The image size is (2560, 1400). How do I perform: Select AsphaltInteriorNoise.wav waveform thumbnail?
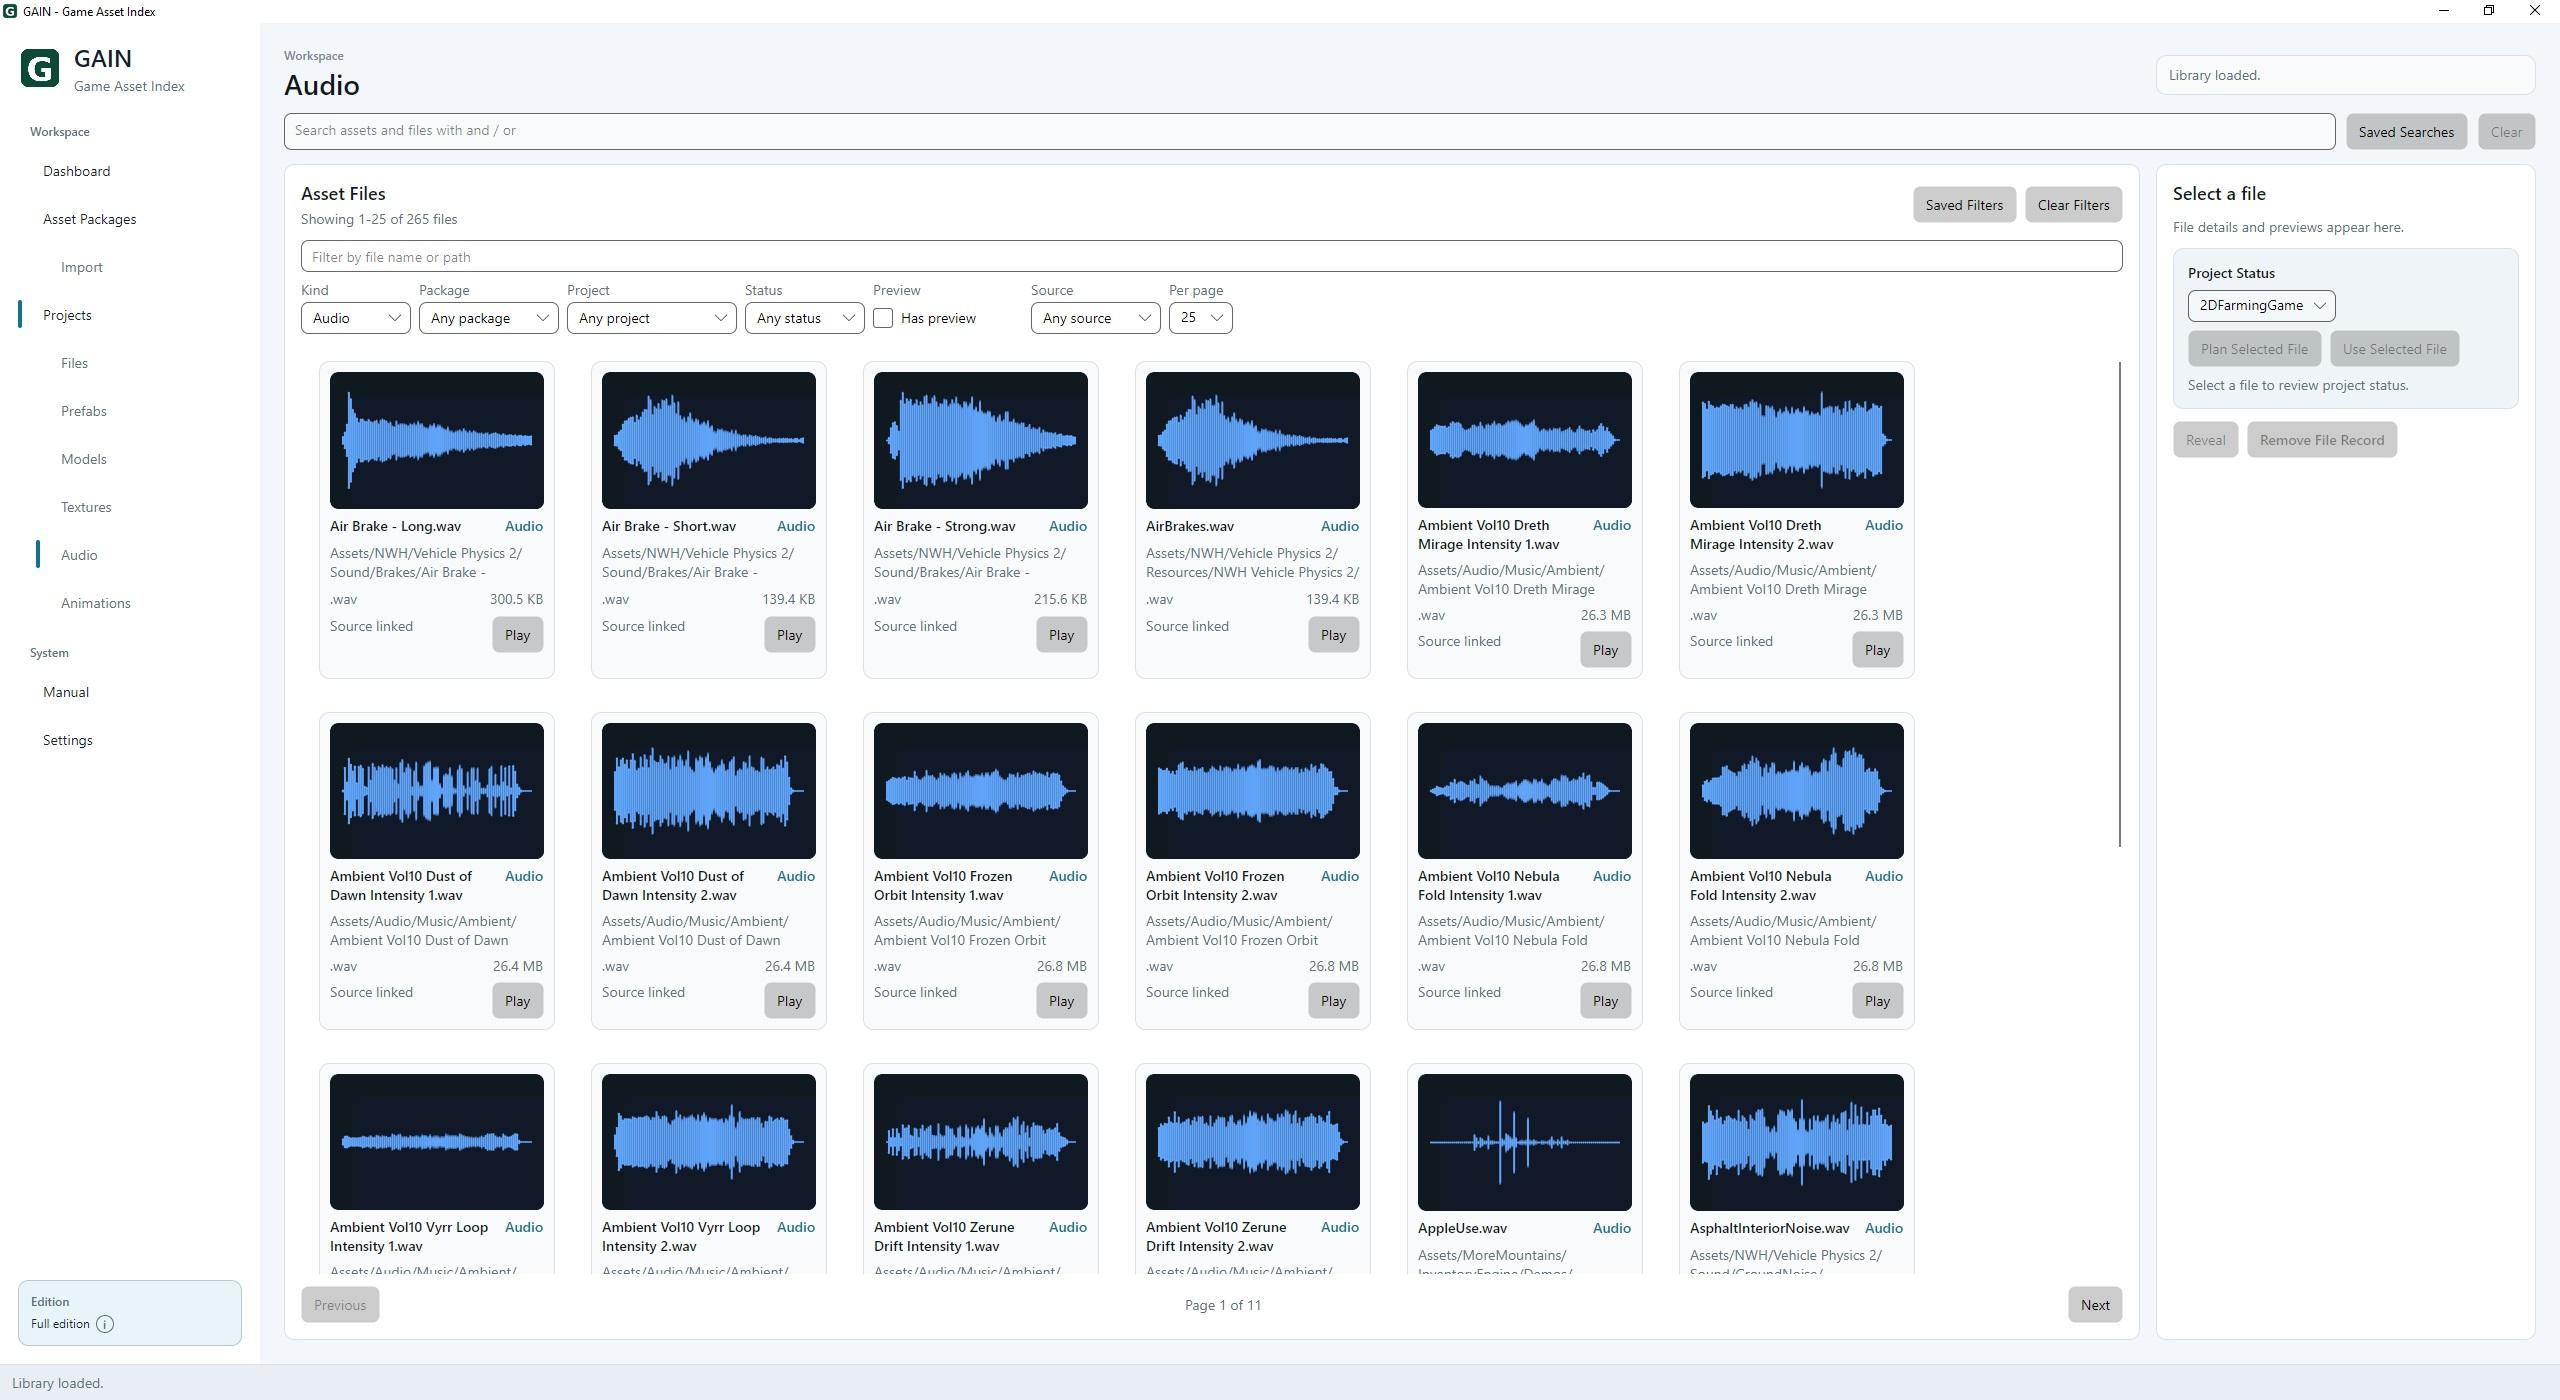click(x=1797, y=1142)
